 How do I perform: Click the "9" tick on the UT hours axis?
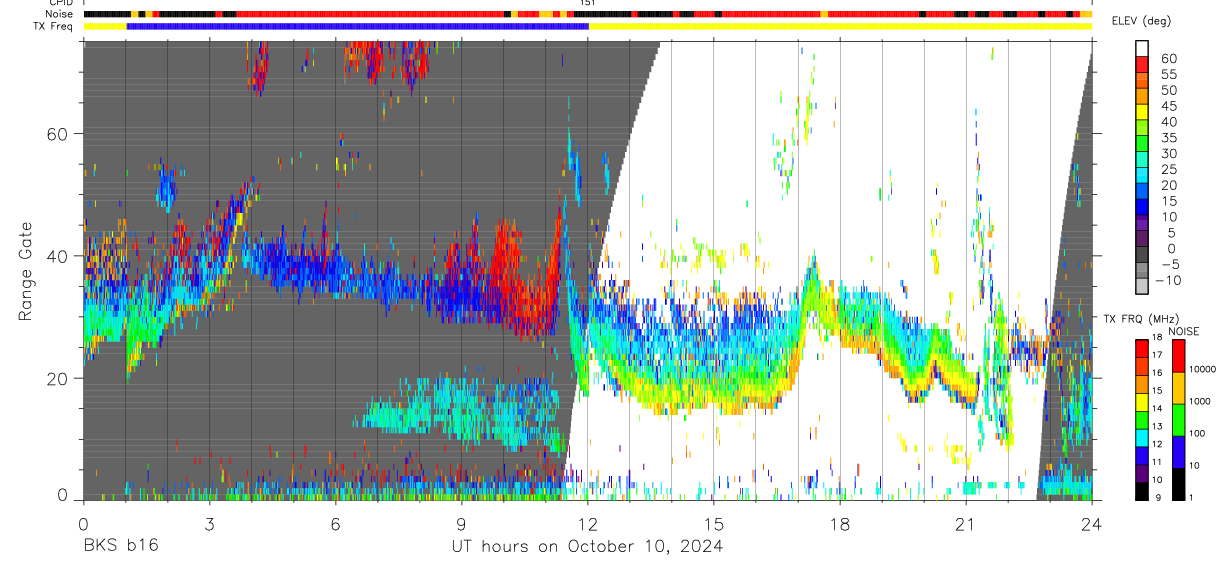[x=461, y=523]
